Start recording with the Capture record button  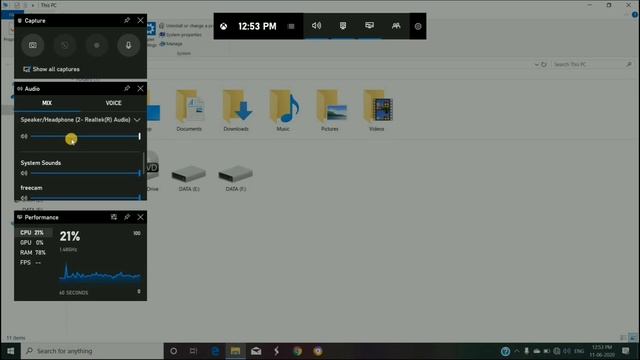point(97,45)
